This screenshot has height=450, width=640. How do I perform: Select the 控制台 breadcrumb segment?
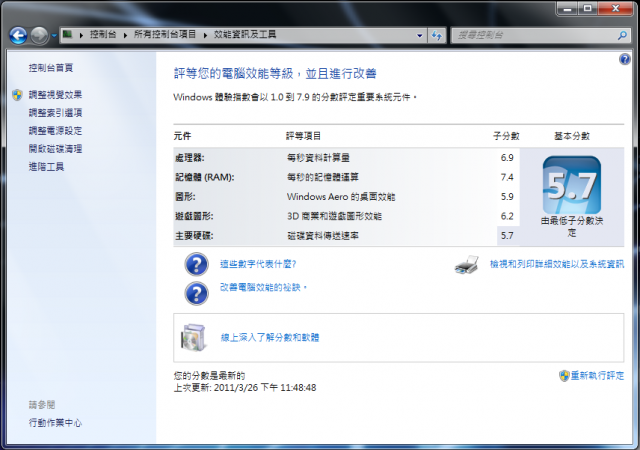point(103,35)
